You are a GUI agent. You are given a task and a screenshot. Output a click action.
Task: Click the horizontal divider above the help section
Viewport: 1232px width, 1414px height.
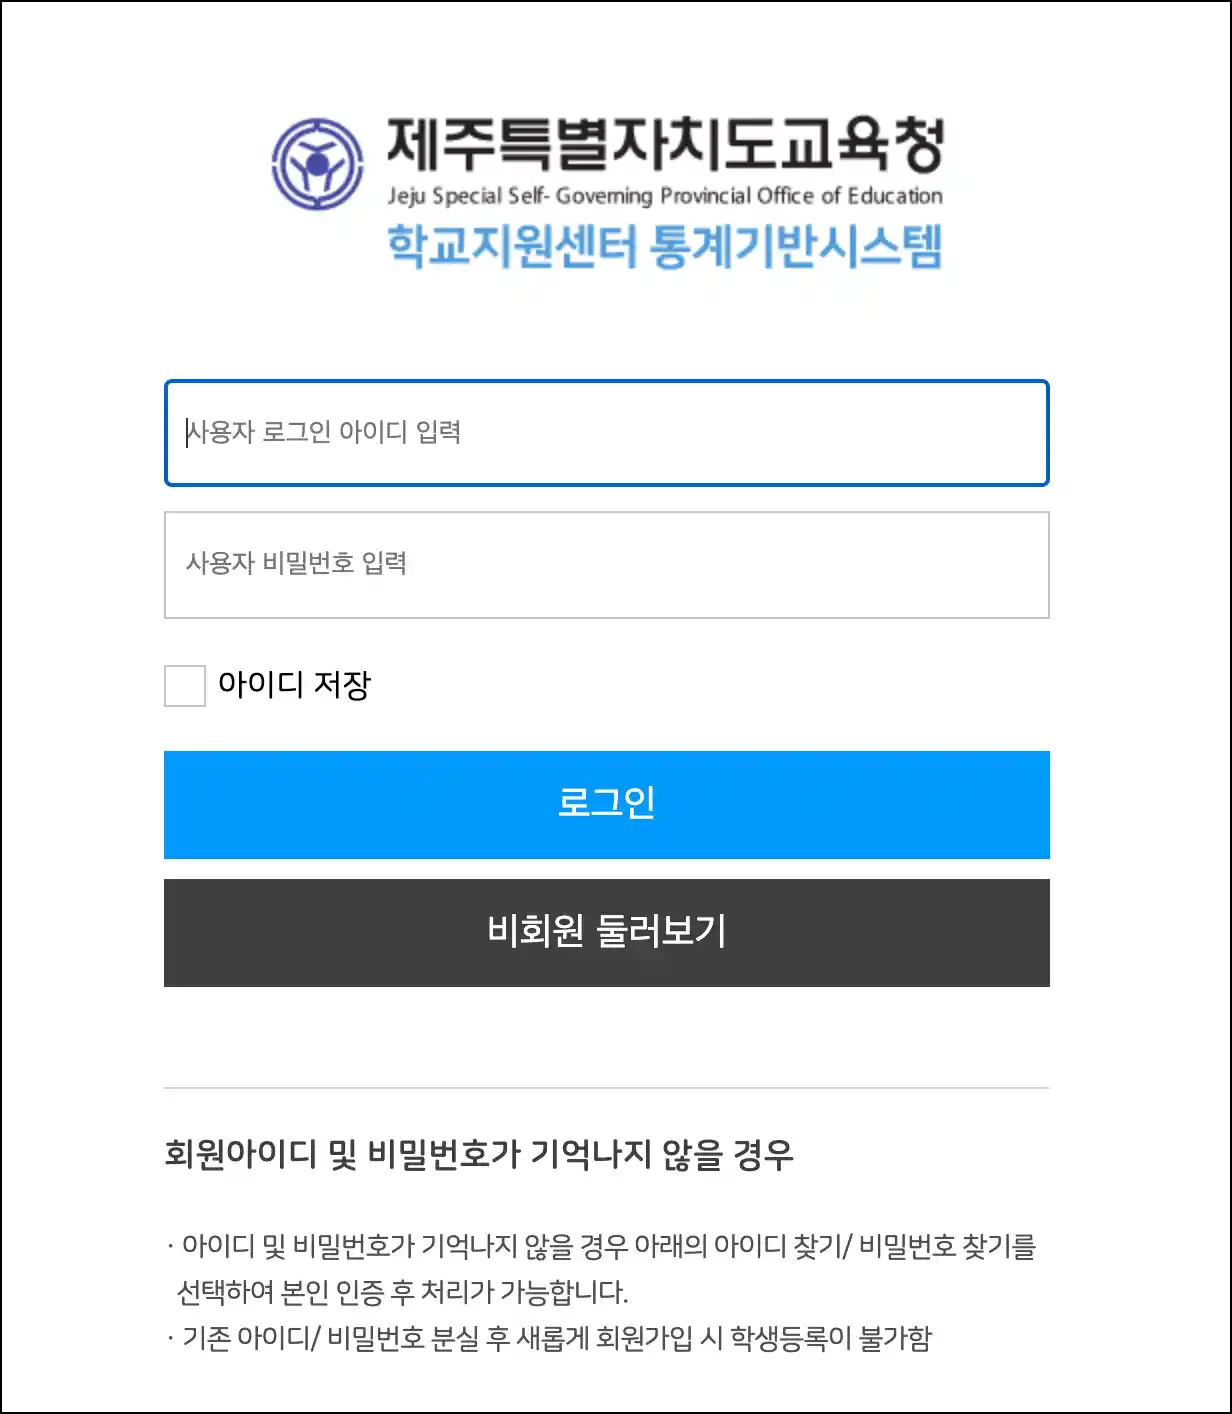point(607,1087)
